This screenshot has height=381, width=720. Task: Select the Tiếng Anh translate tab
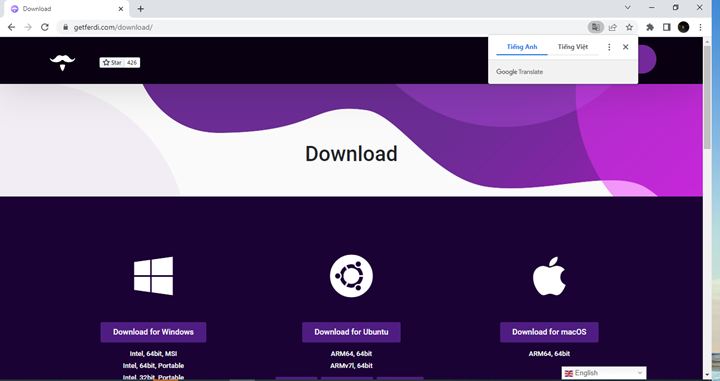coord(522,47)
